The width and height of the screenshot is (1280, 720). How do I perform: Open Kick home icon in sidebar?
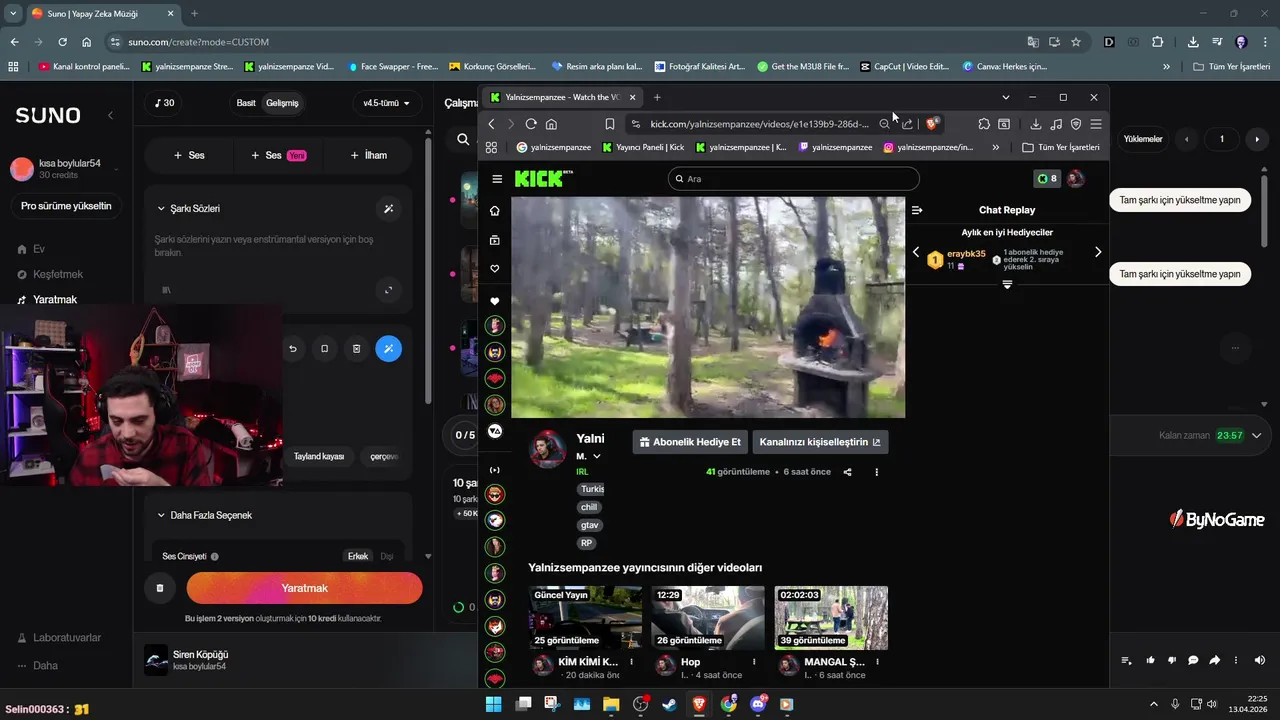pyautogui.click(x=494, y=211)
